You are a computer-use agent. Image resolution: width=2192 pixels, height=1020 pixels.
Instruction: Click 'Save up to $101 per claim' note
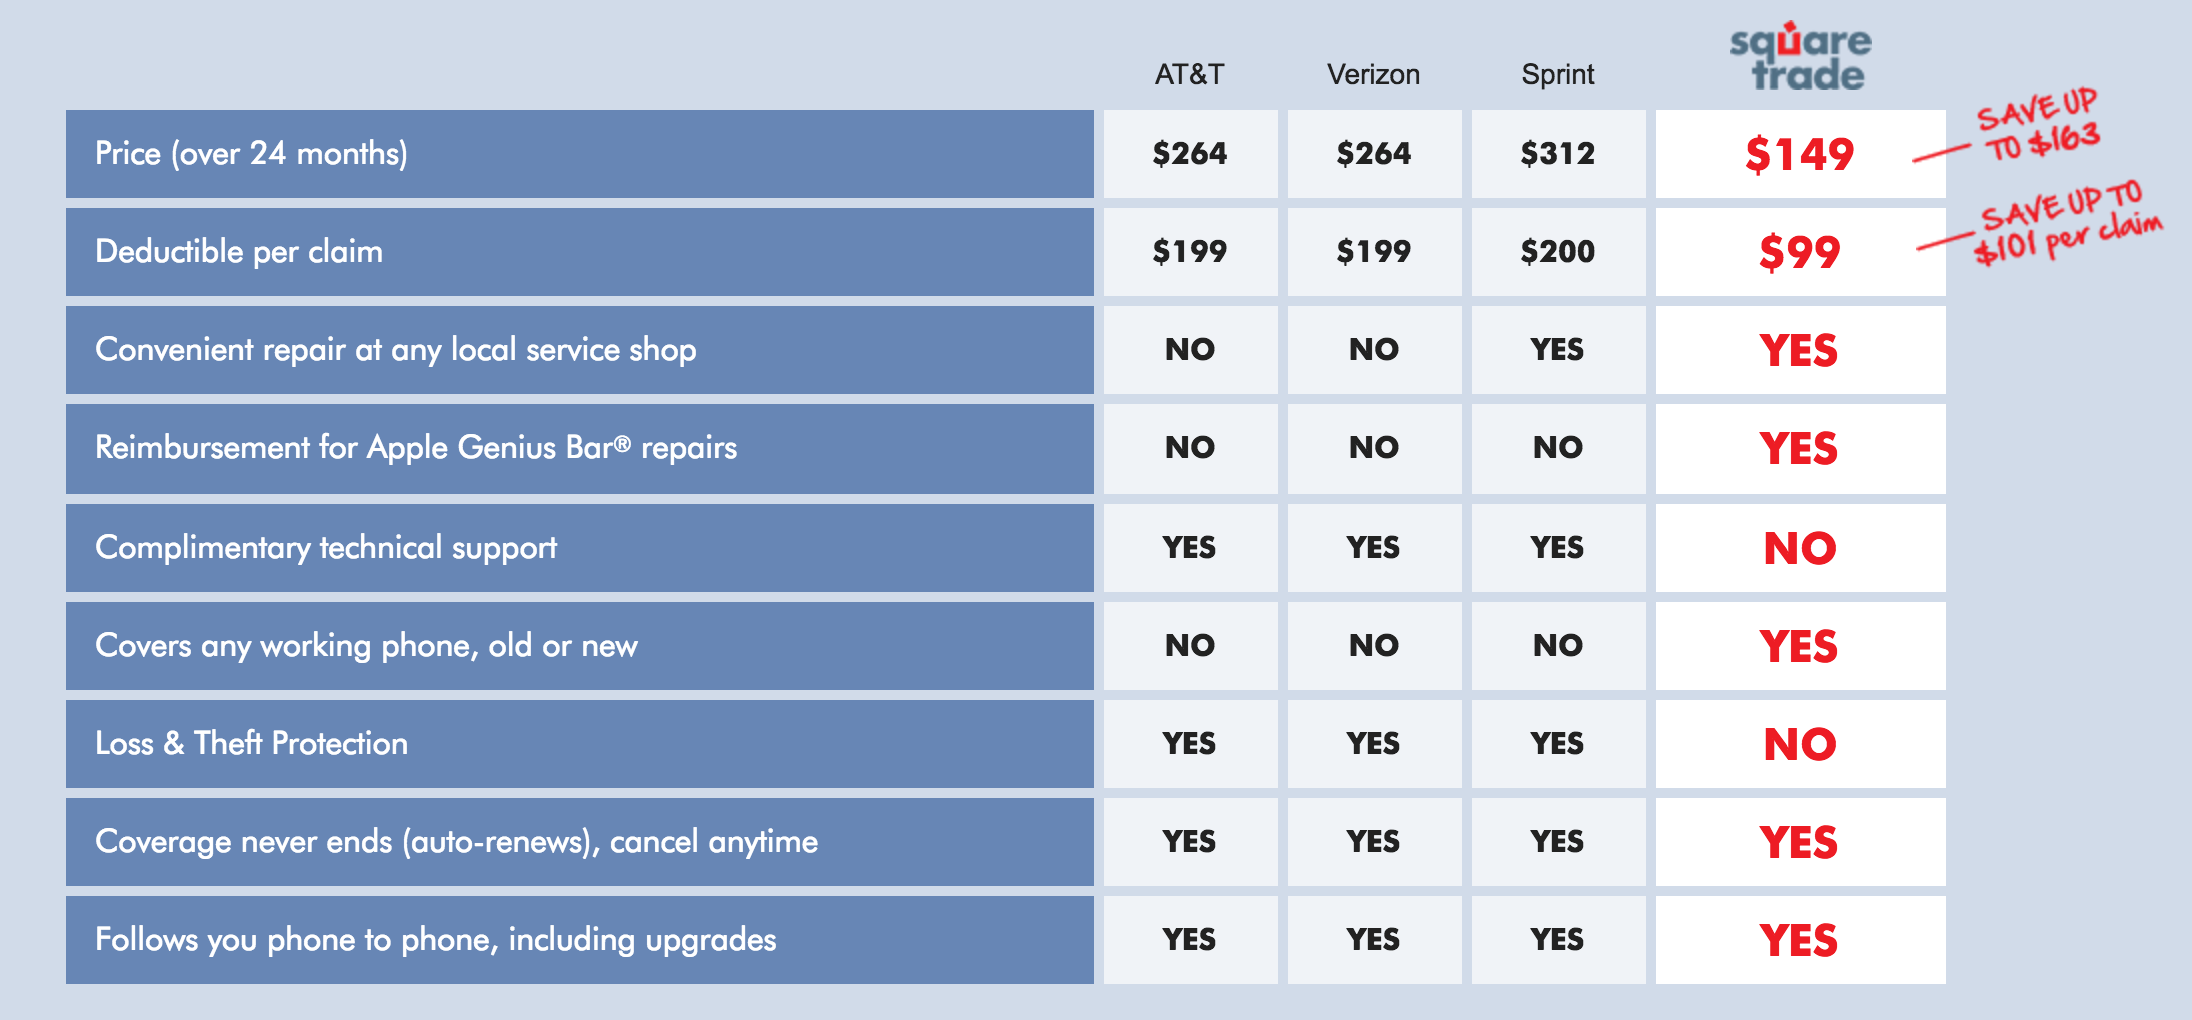(x=2066, y=222)
